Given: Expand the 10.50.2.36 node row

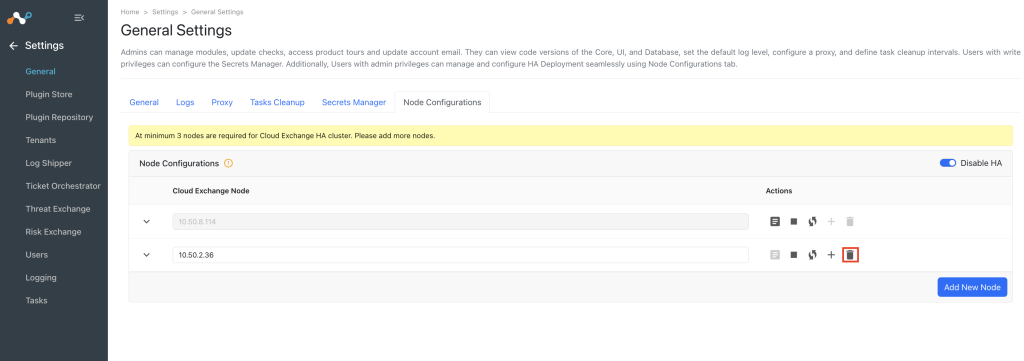Looking at the screenshot, I should click(x=146, y=255).
